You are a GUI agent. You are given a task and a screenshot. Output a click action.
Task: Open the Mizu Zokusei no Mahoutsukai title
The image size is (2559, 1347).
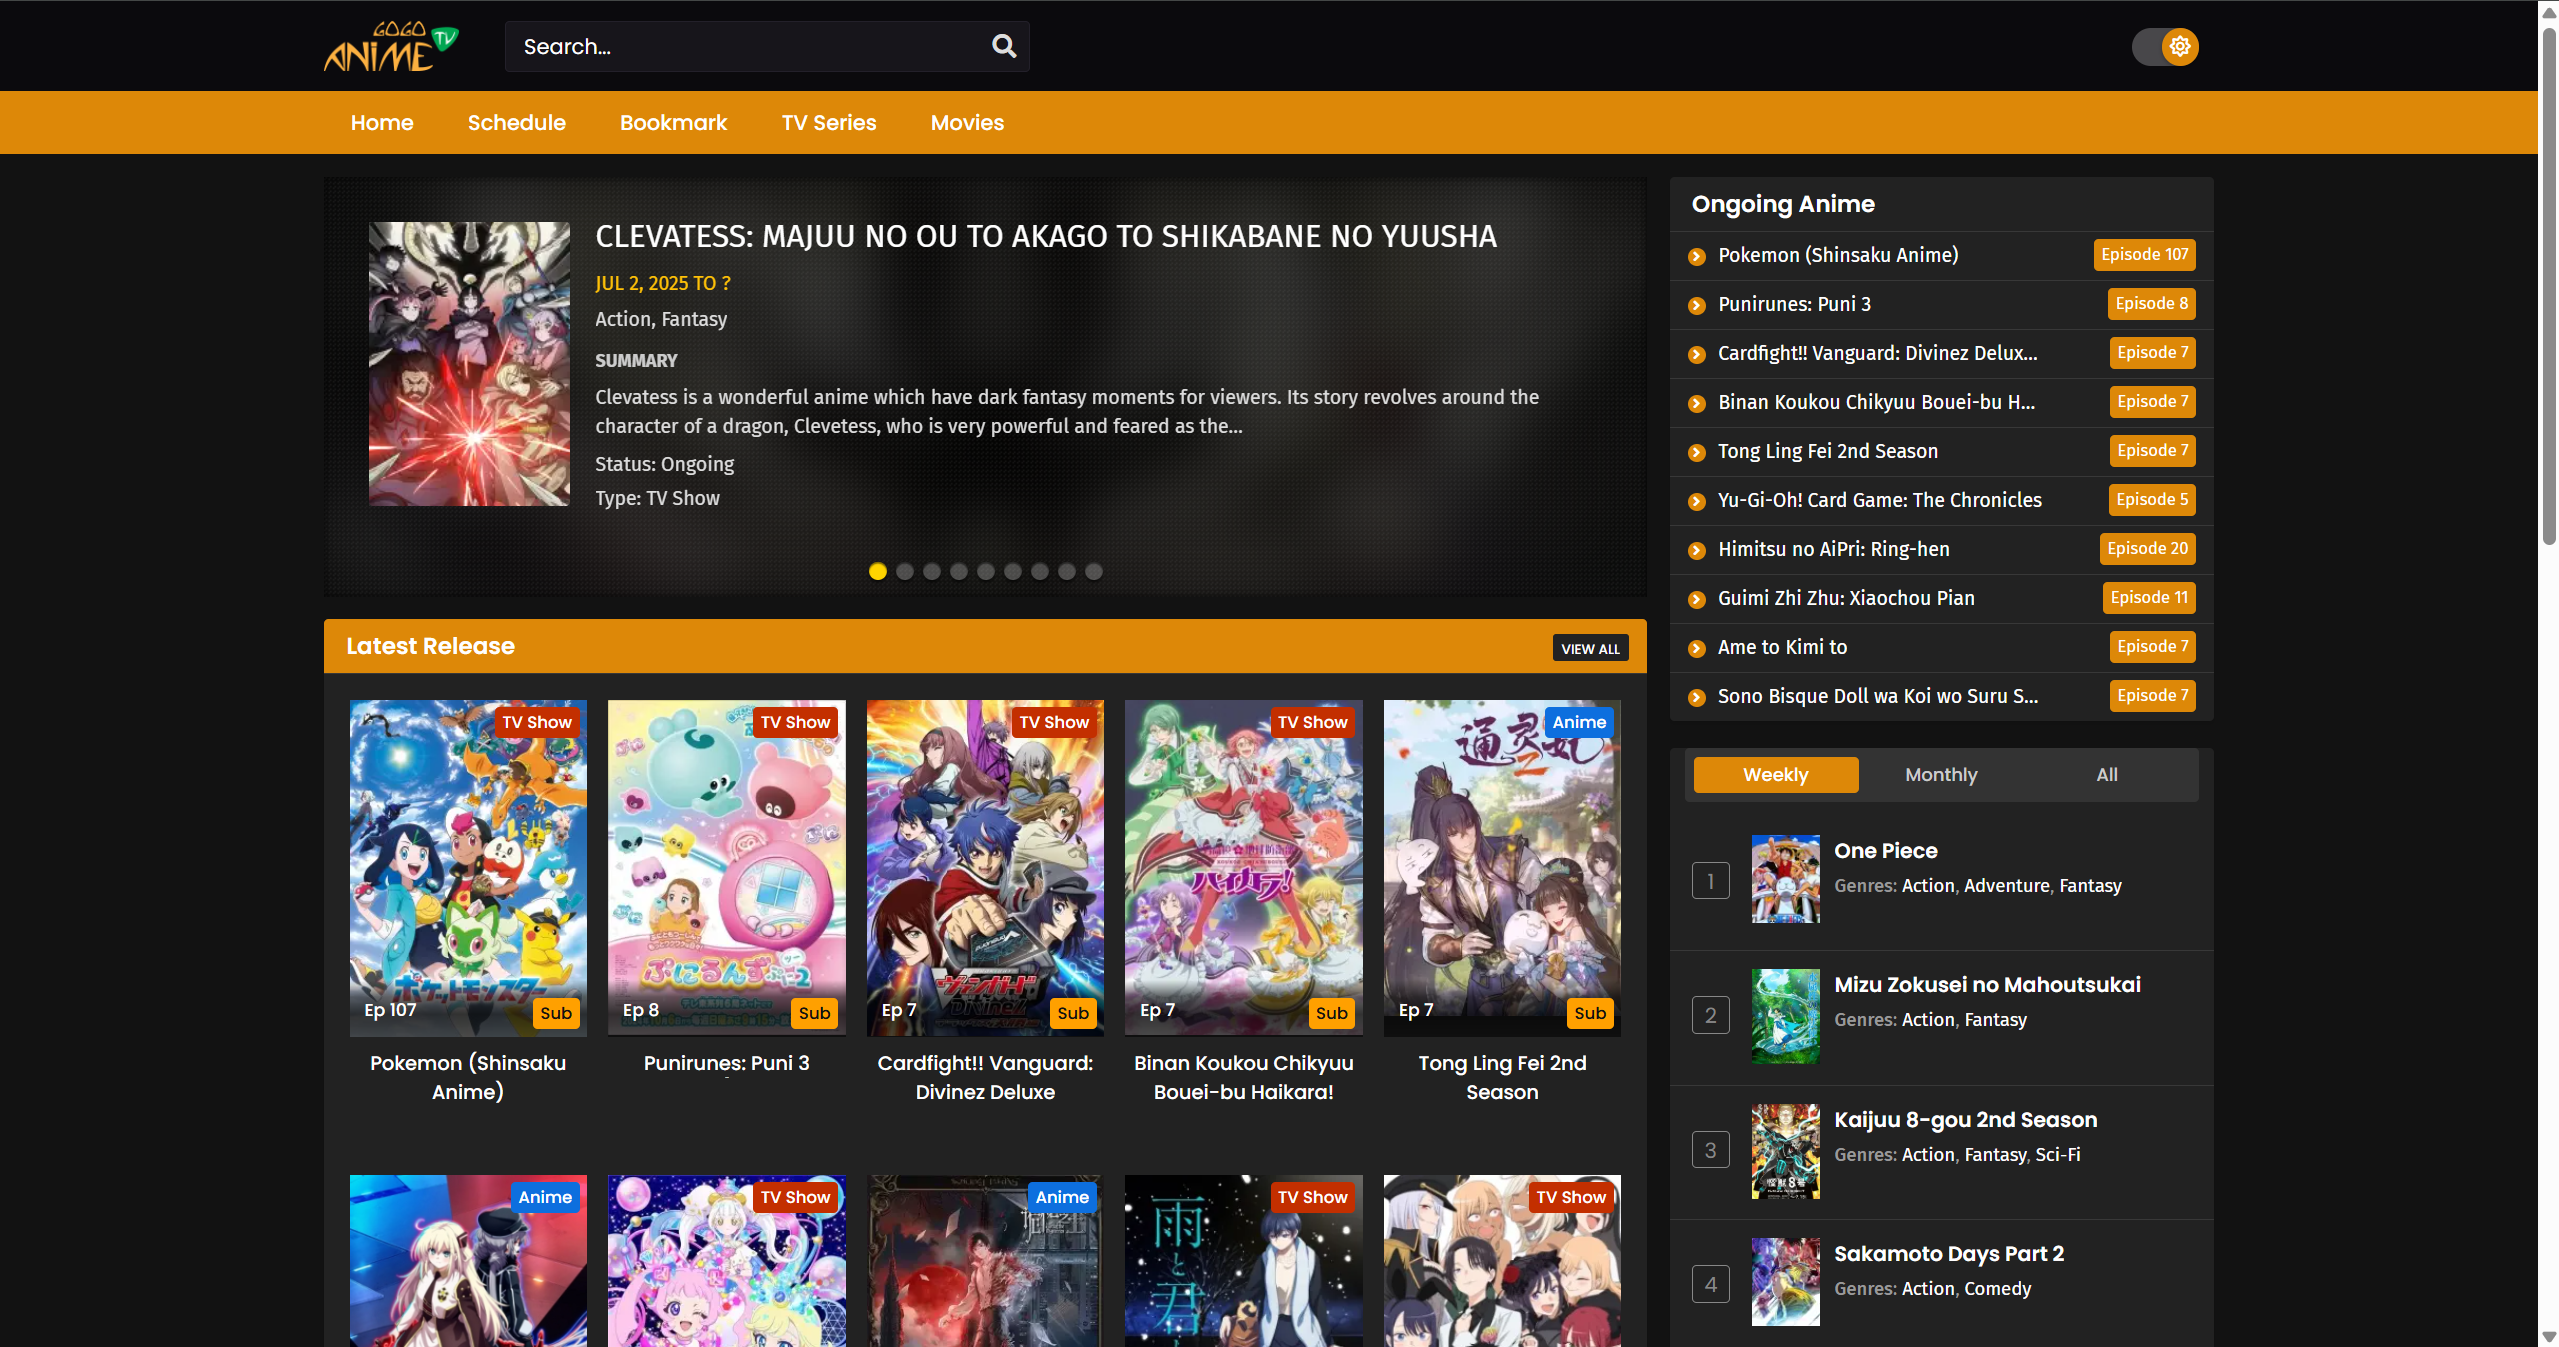pos(1987,985)
